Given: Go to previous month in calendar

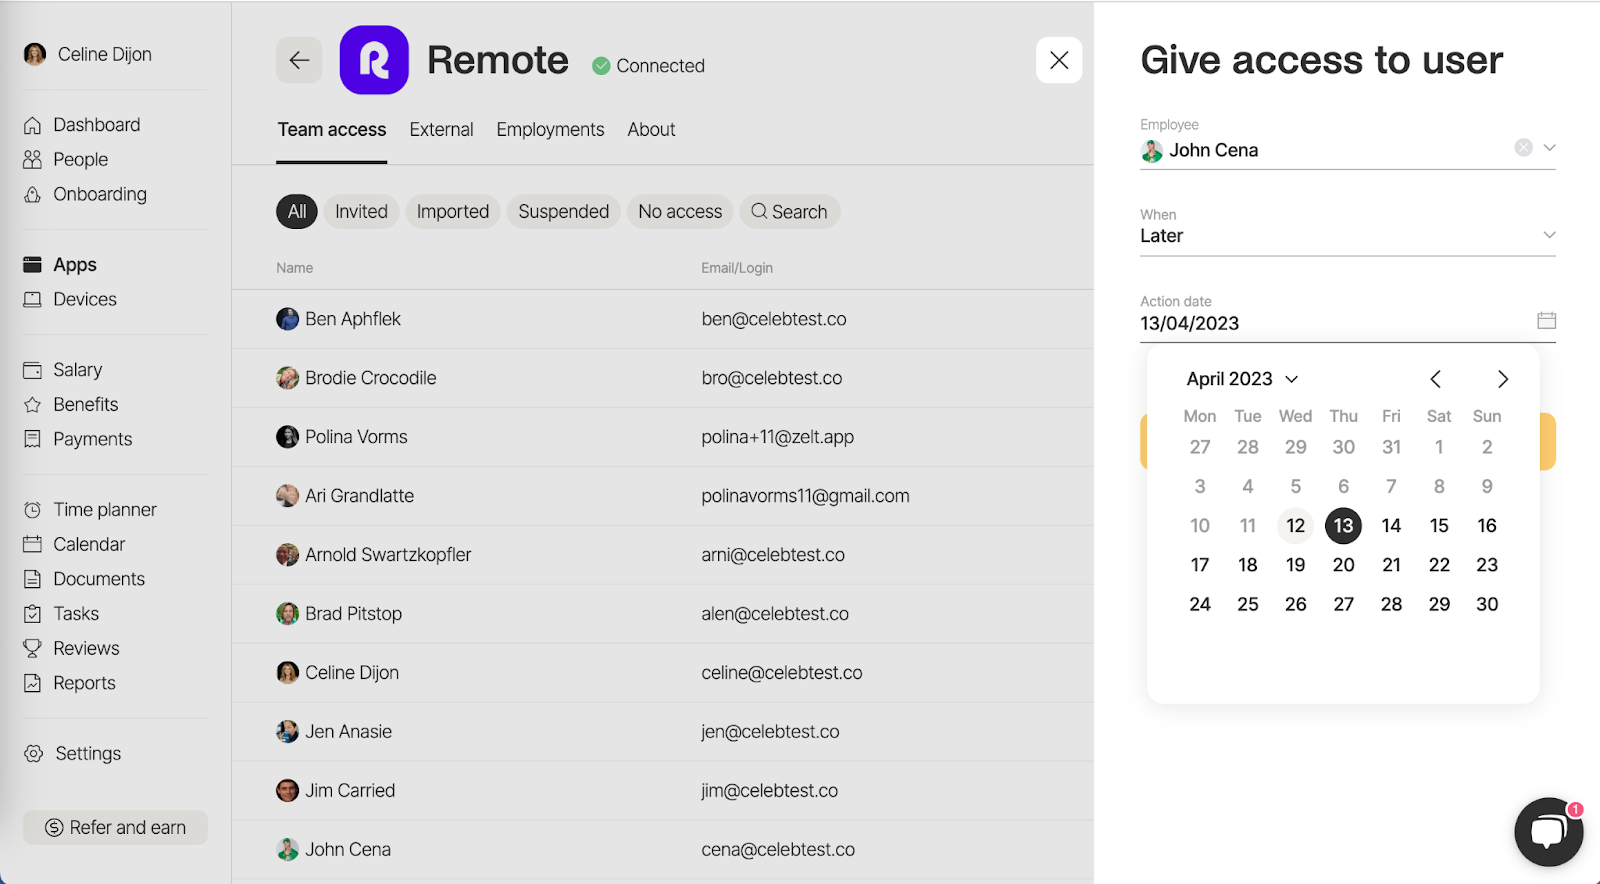Looking at the screenshot, I should point(1435,379).
